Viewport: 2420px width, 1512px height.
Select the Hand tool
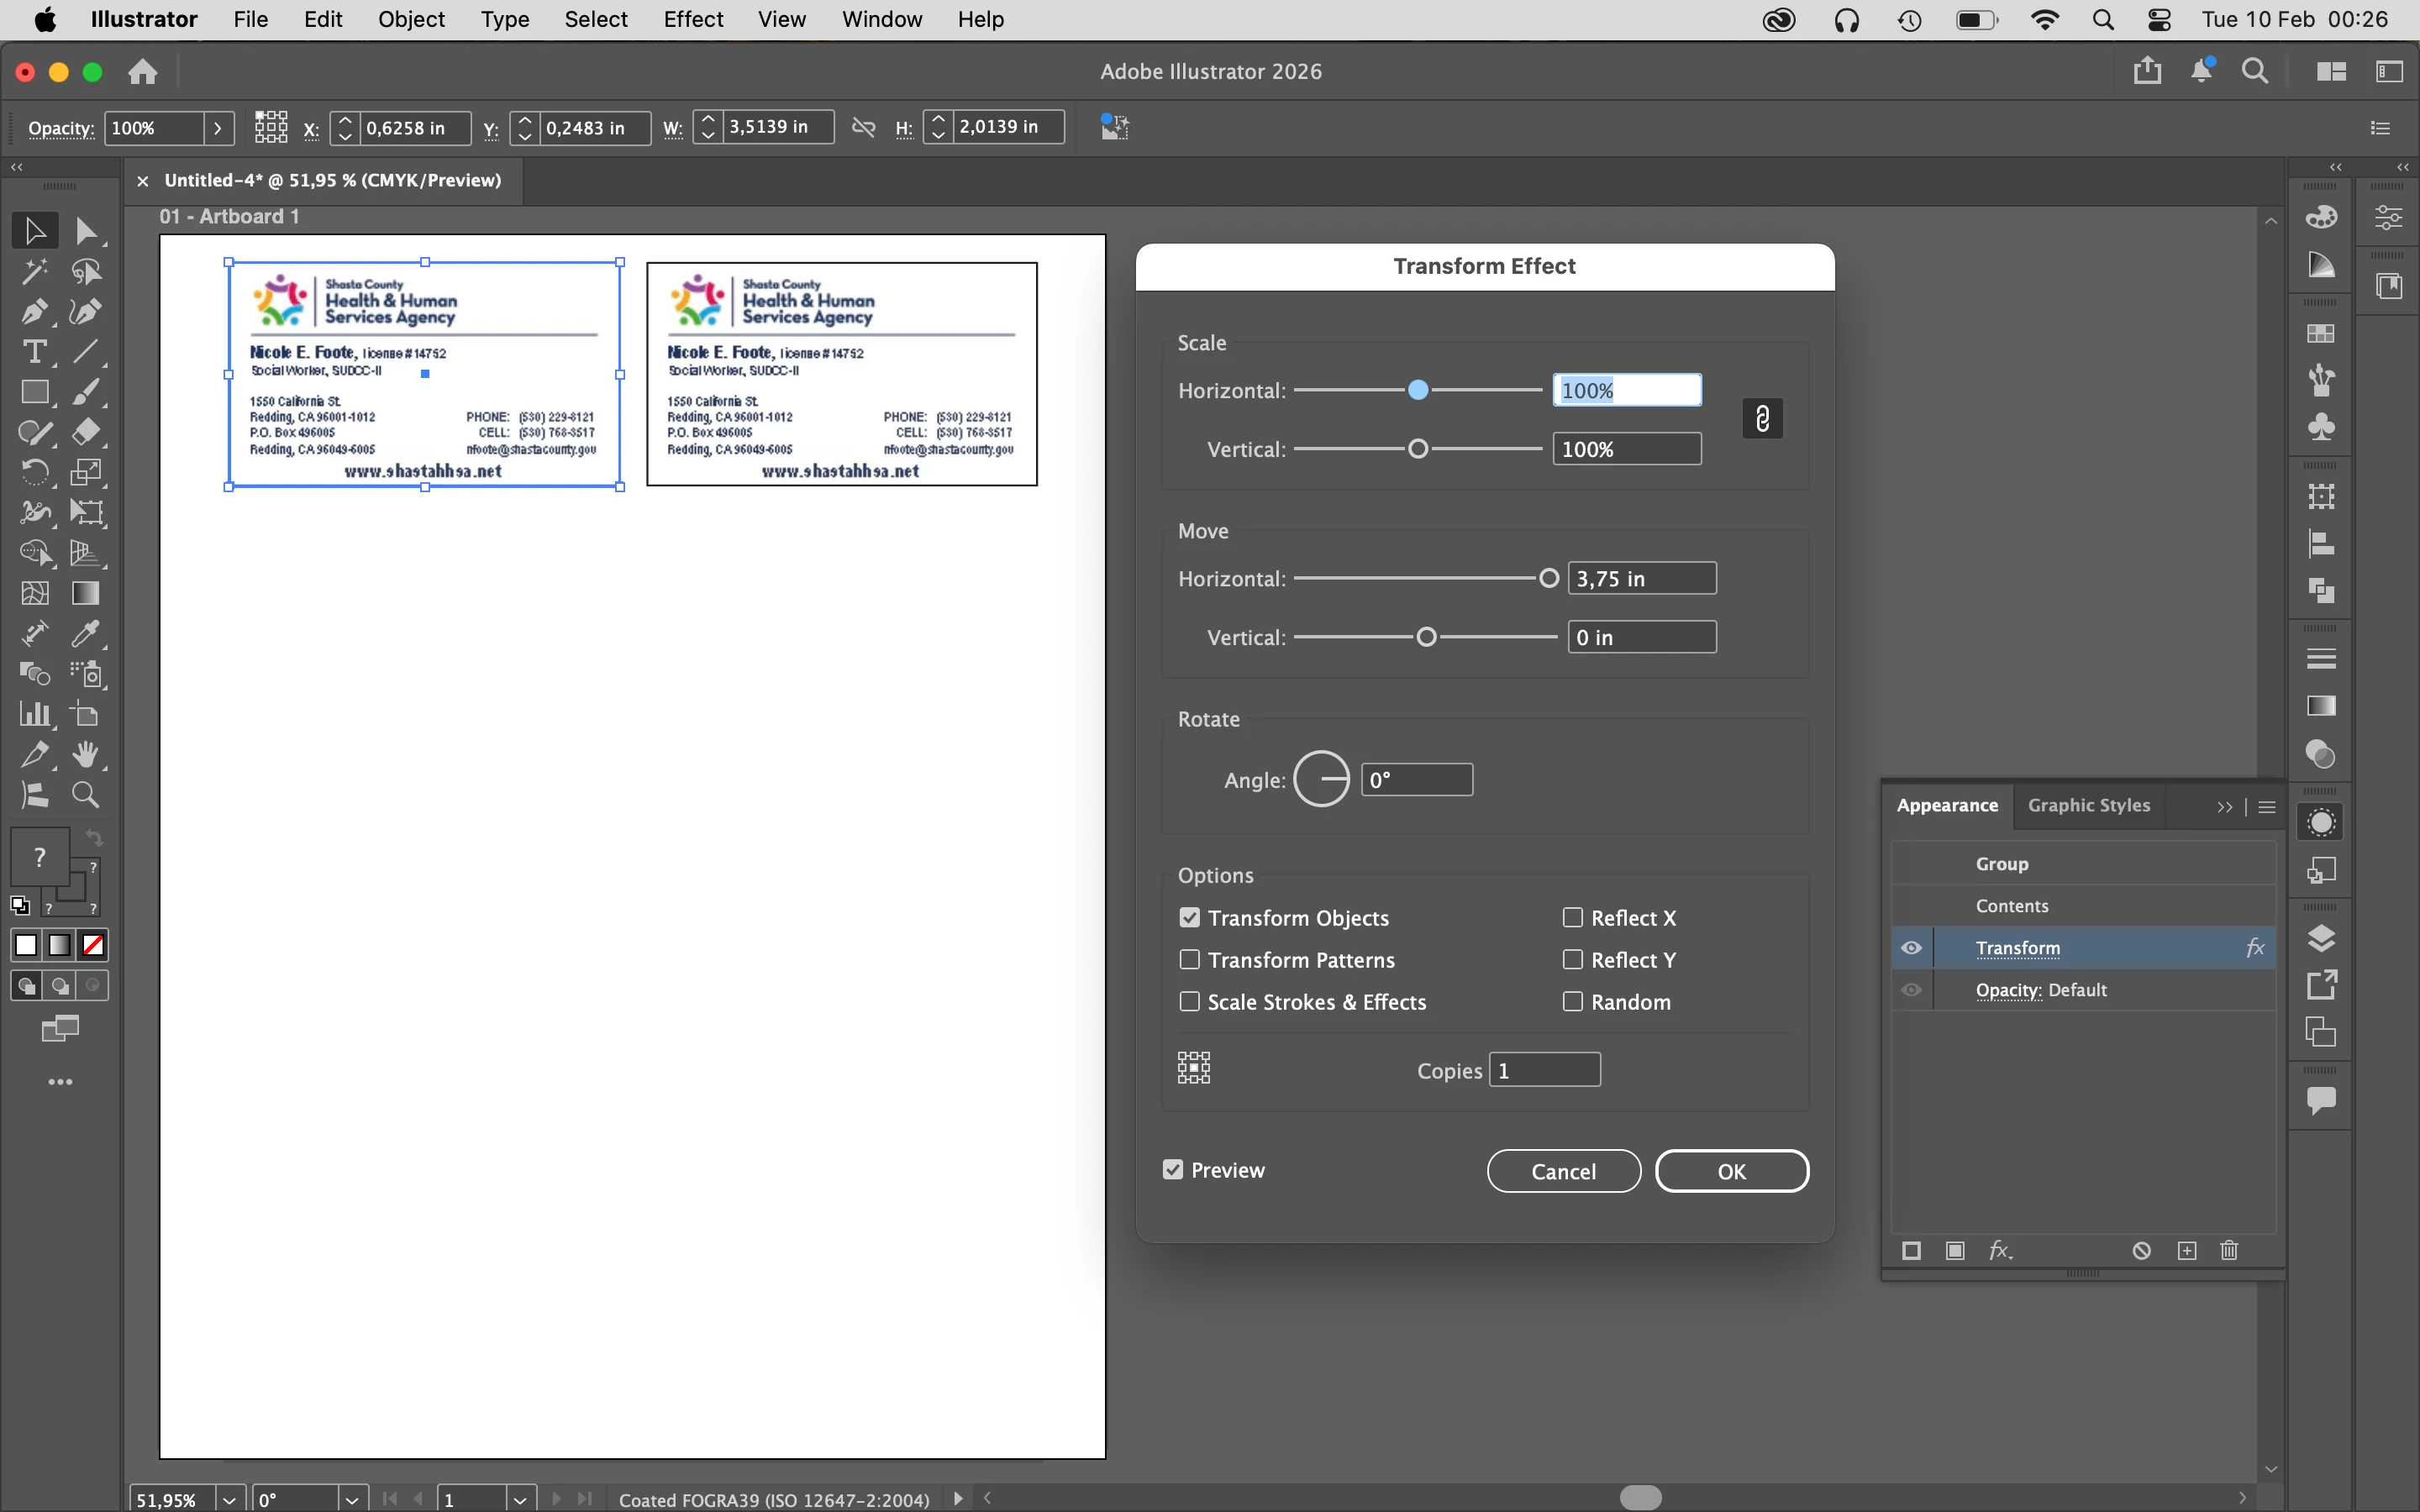(86, 755)
